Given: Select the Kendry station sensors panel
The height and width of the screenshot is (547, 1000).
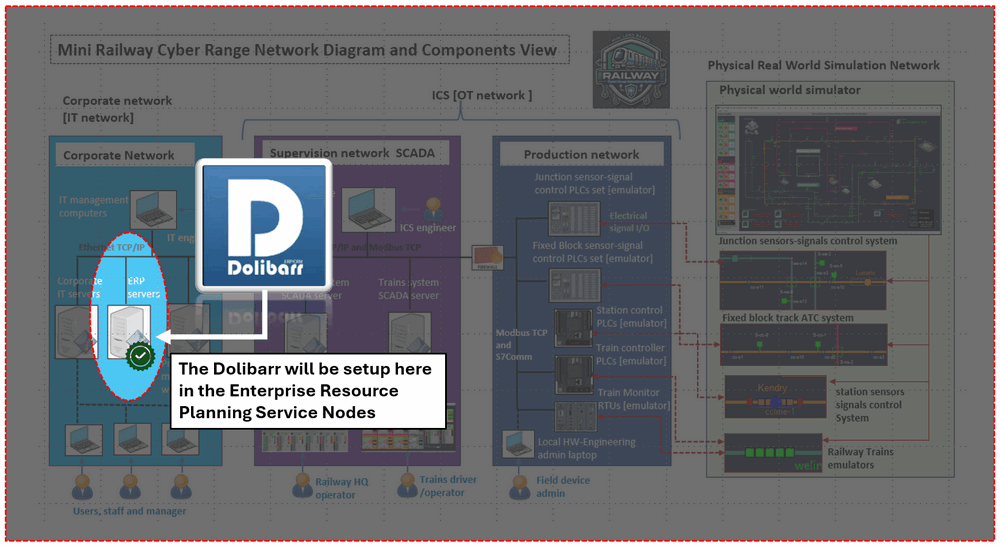Looking at the screenshot, I should [x=775, y=397].
